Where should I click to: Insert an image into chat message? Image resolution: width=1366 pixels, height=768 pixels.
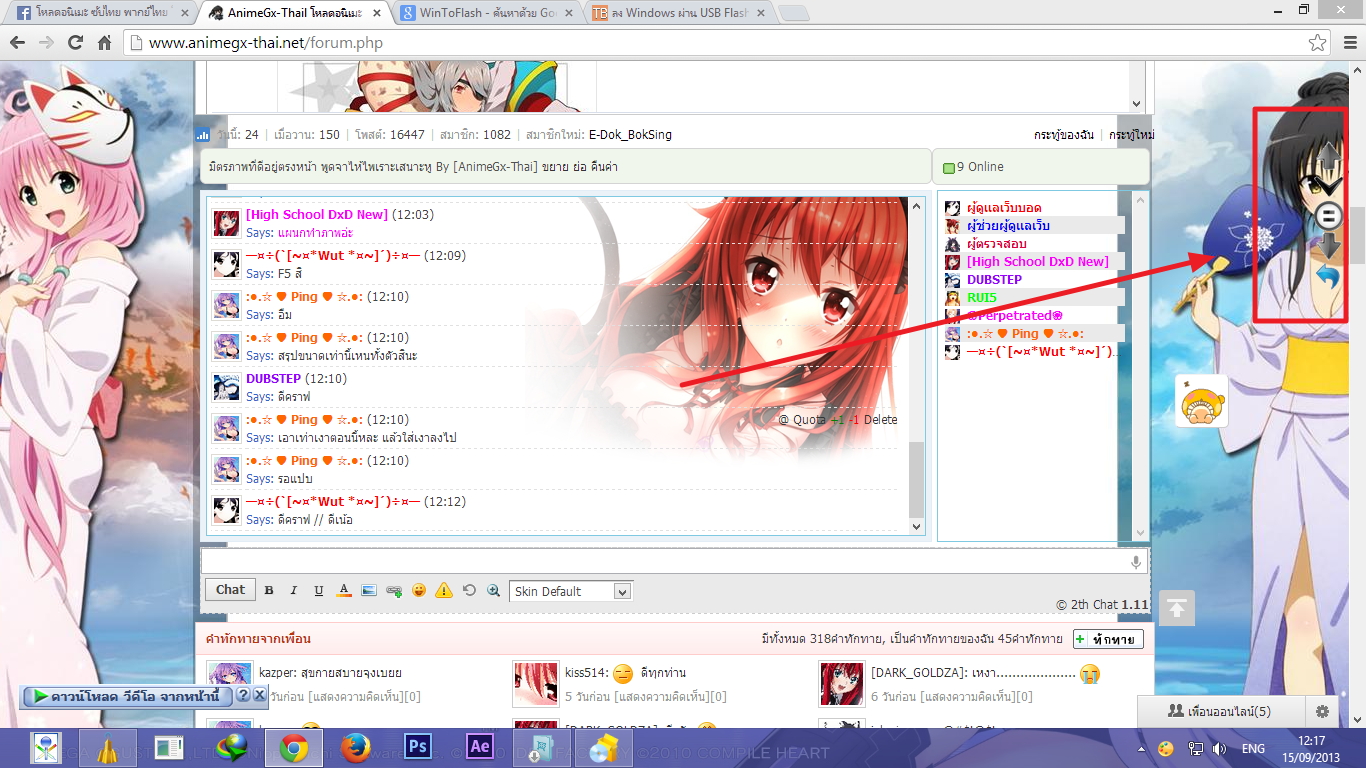(x=369, y=591)
